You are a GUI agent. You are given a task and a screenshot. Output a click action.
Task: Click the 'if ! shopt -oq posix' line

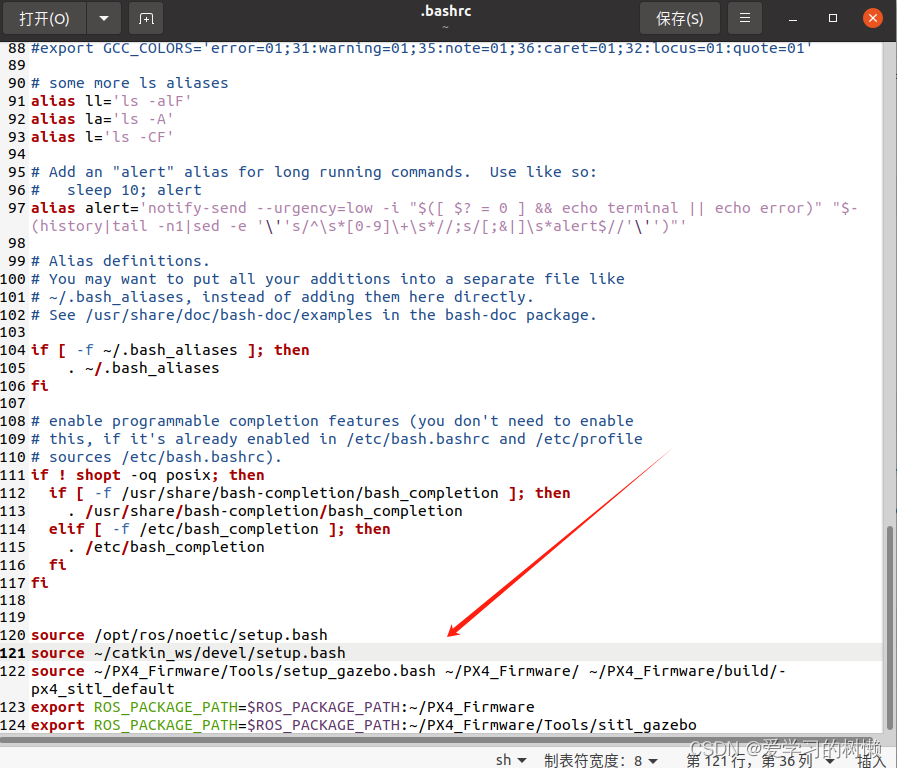pos(150,475)
